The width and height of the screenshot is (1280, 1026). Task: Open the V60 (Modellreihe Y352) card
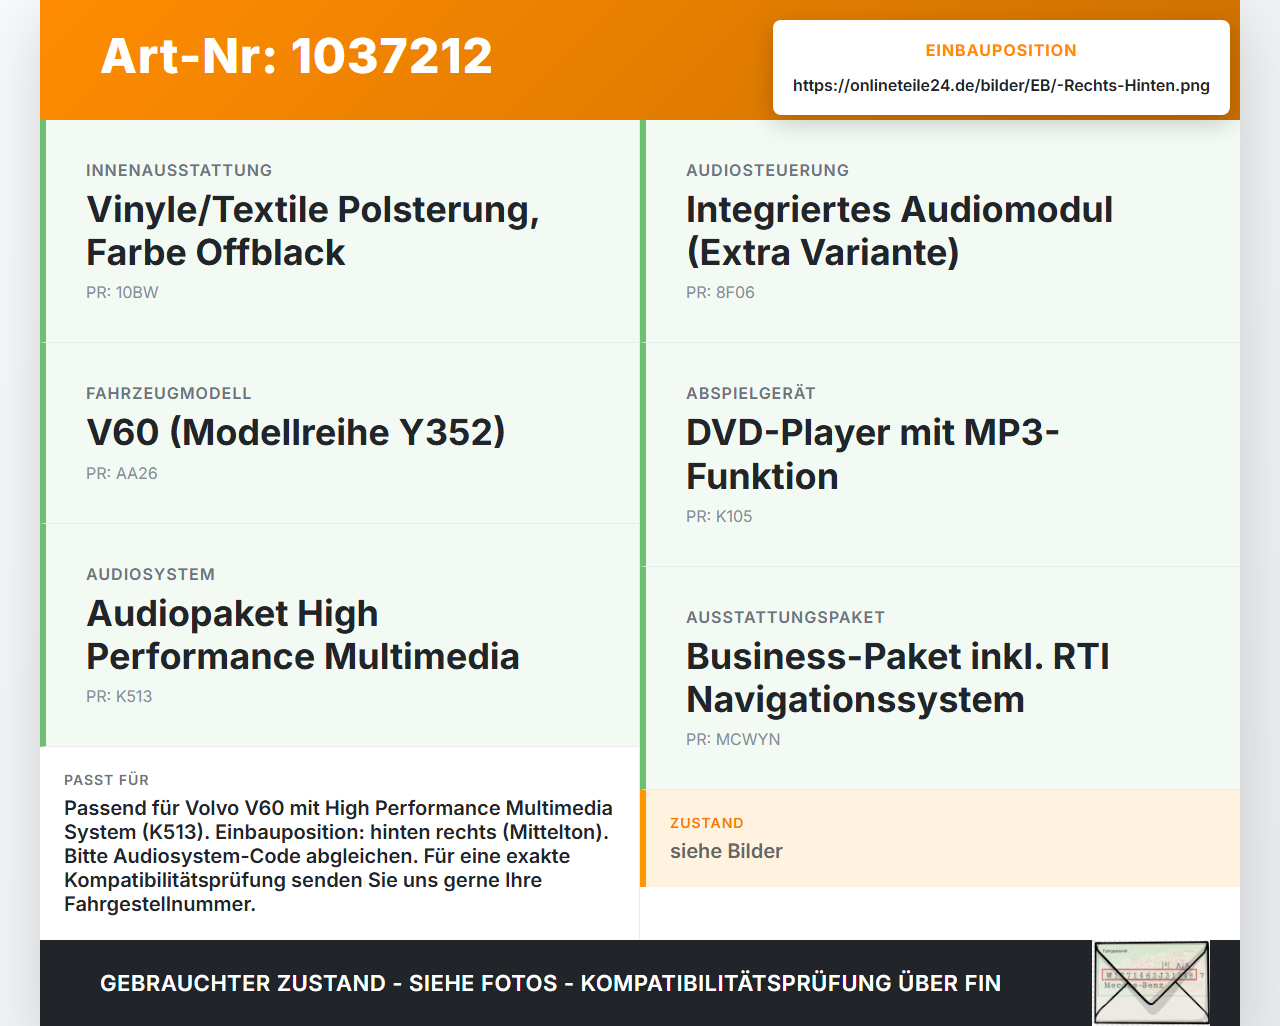click(340, 433)
